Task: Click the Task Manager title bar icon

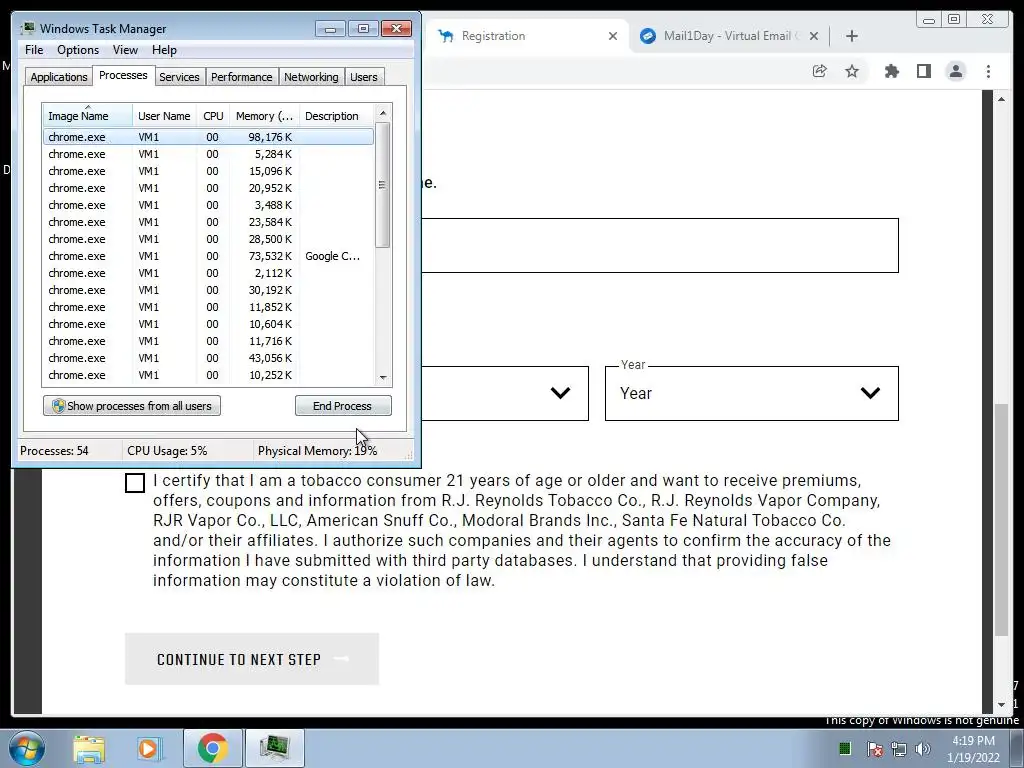Action: [27, 28]
